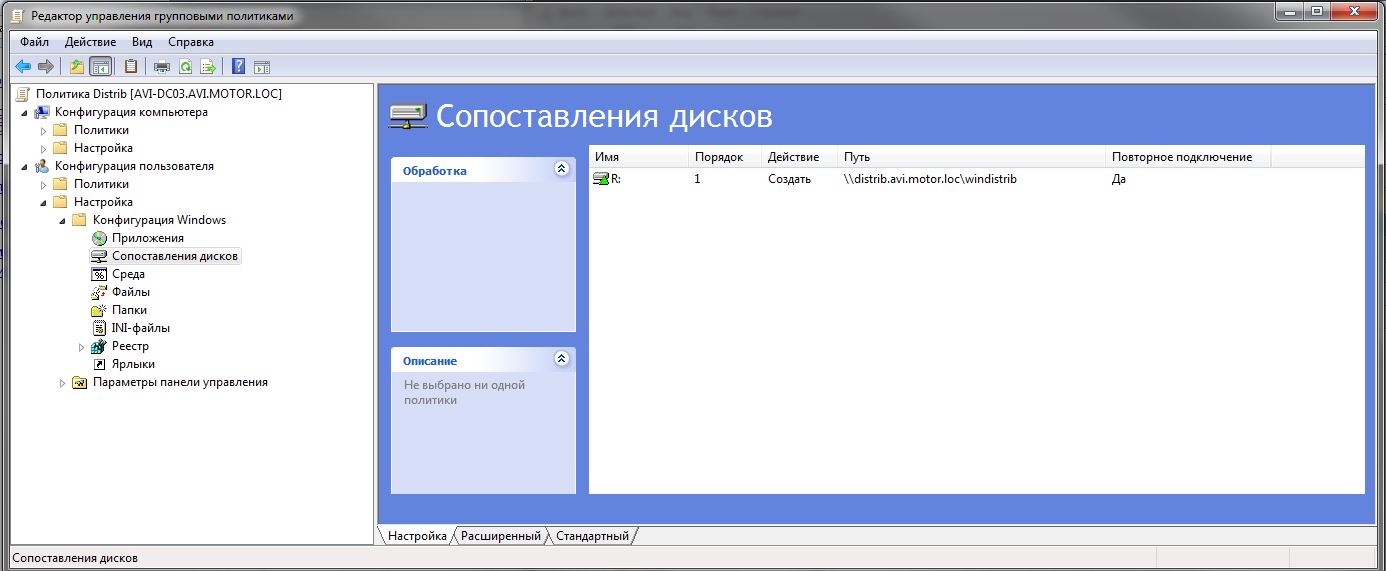This screenshot has width=1386, height=571.
Task: Select the Среда tree item label
Action: [128, 274]
